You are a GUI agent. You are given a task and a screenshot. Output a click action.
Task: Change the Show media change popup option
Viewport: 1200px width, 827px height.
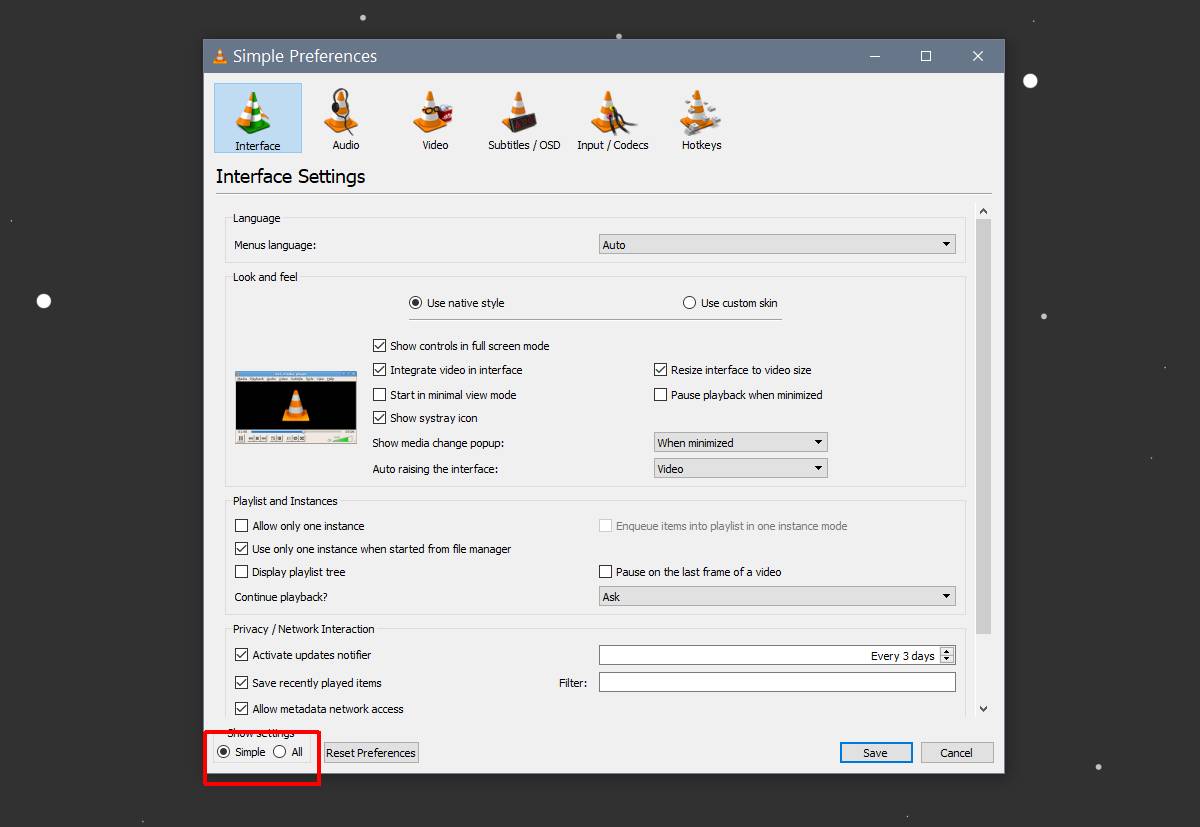740,441
